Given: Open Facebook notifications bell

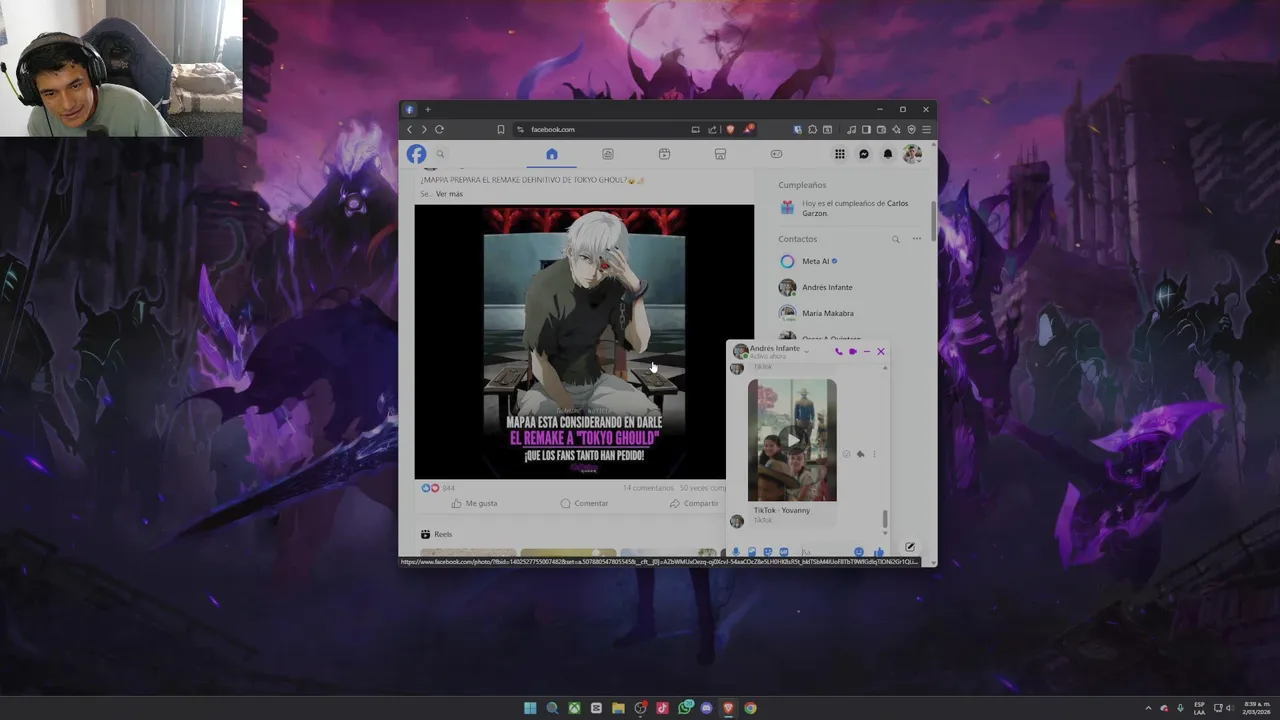Looking at the screenshot, I should coord(888,154).
